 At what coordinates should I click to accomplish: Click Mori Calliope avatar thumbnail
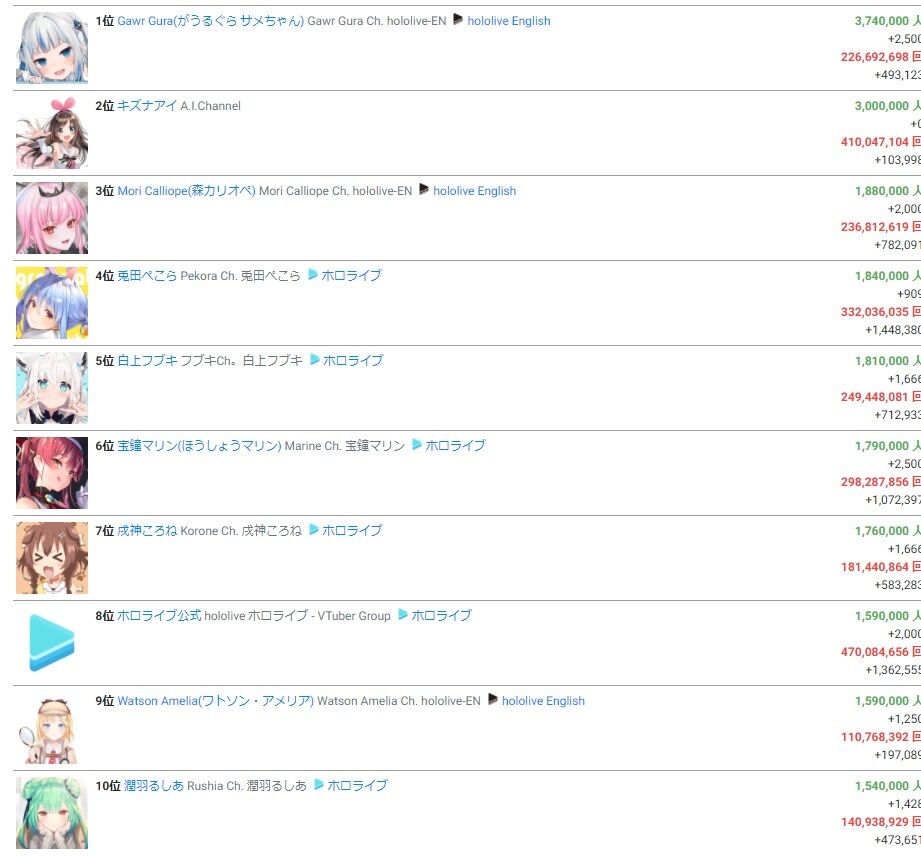click(52, 218)
